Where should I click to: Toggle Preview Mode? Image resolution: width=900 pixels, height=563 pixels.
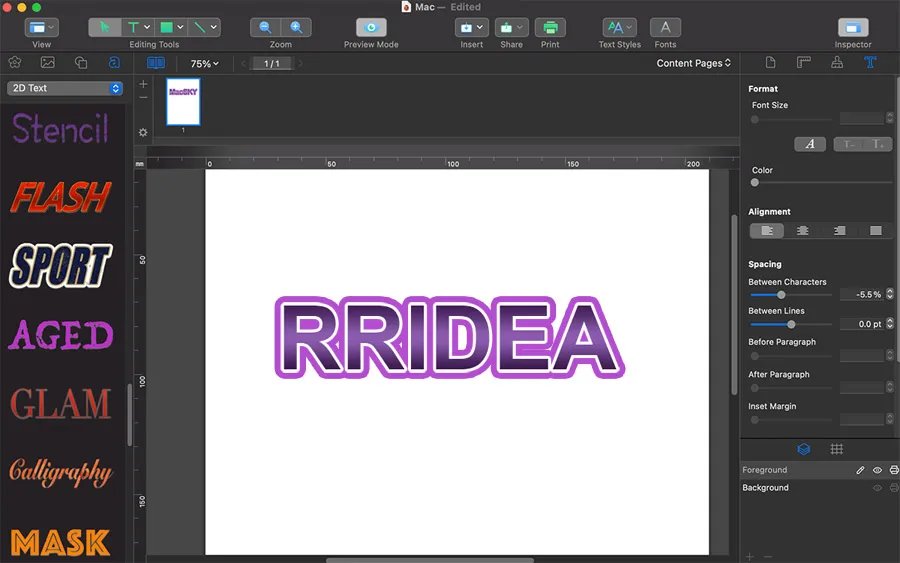coord(371,28)
